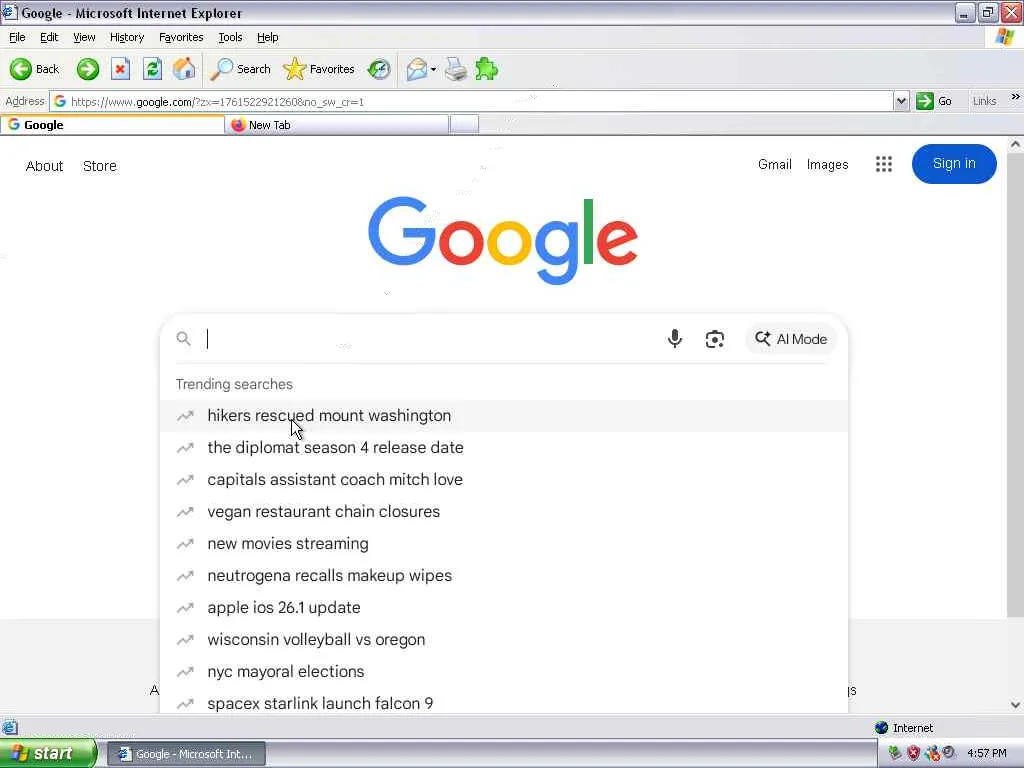Open the About link
Screen dimensions: 1024x768
(44, 166)
